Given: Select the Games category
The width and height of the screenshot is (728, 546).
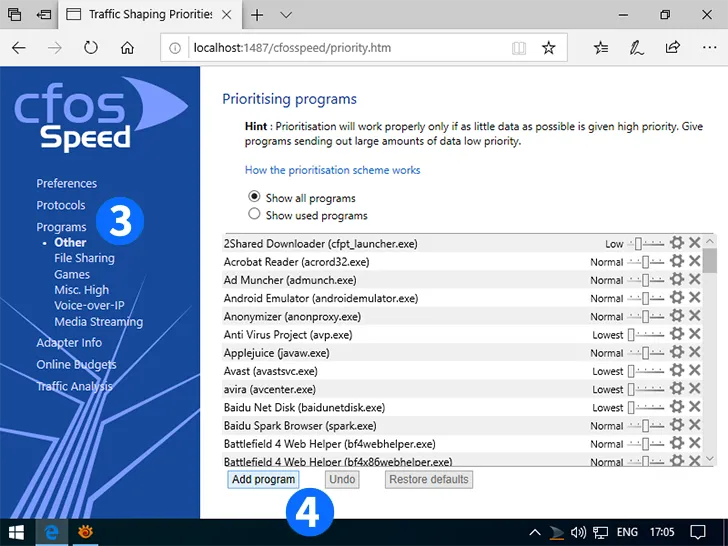Looking at the screenshot, I should click(x=72, y=274).
